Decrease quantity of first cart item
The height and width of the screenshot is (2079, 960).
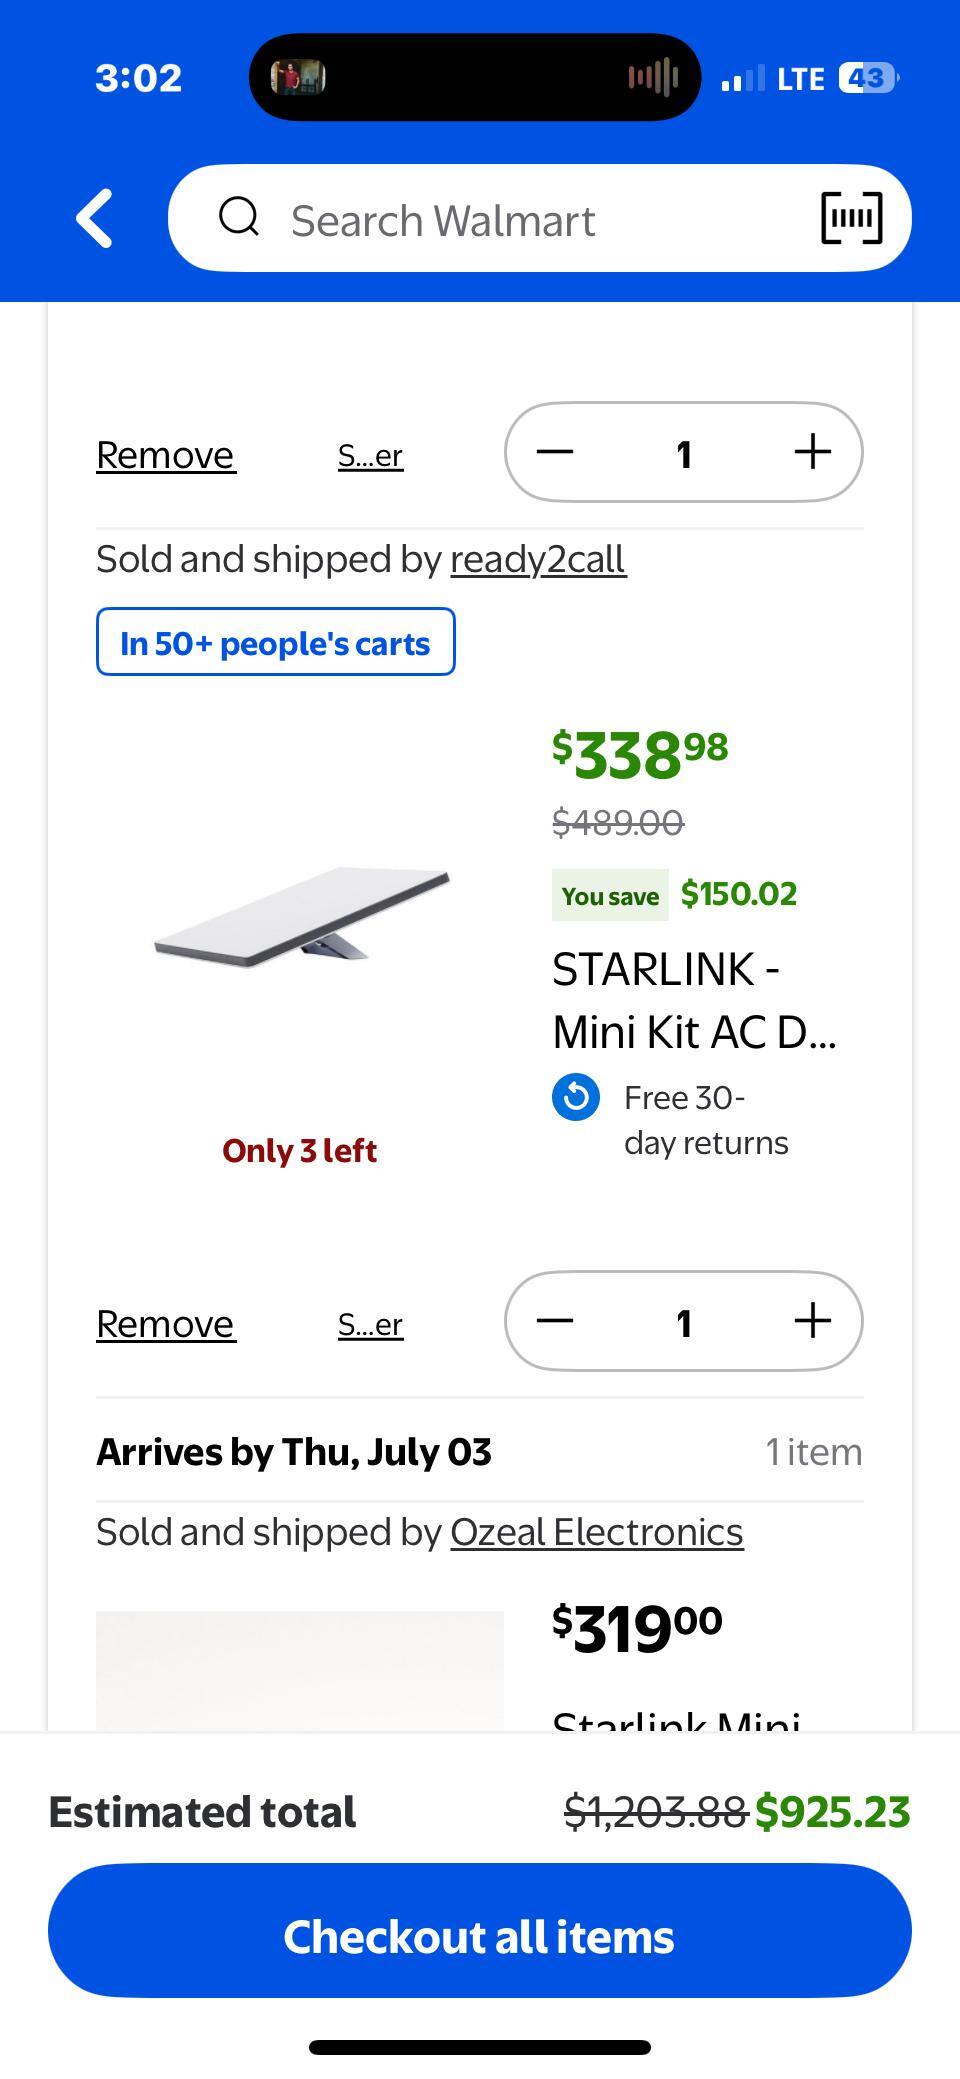click(x=555, y=452)
